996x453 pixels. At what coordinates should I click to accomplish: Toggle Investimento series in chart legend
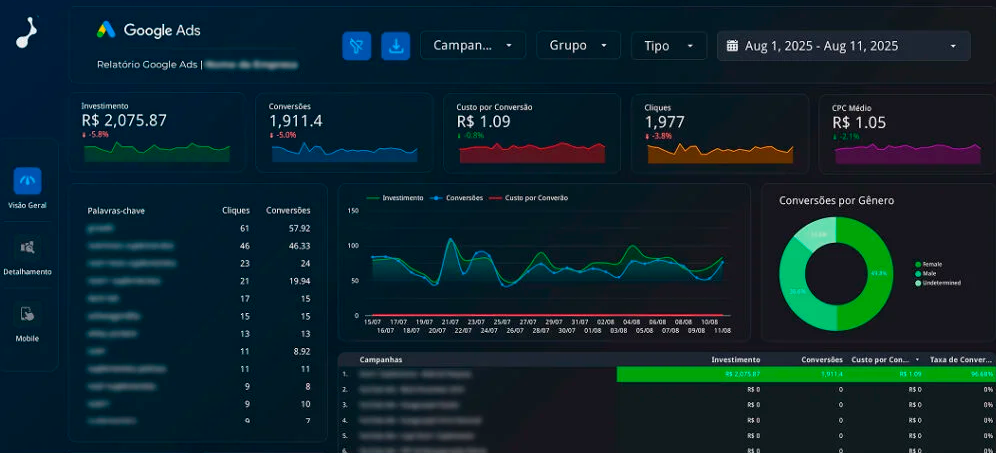coord(396,198)
